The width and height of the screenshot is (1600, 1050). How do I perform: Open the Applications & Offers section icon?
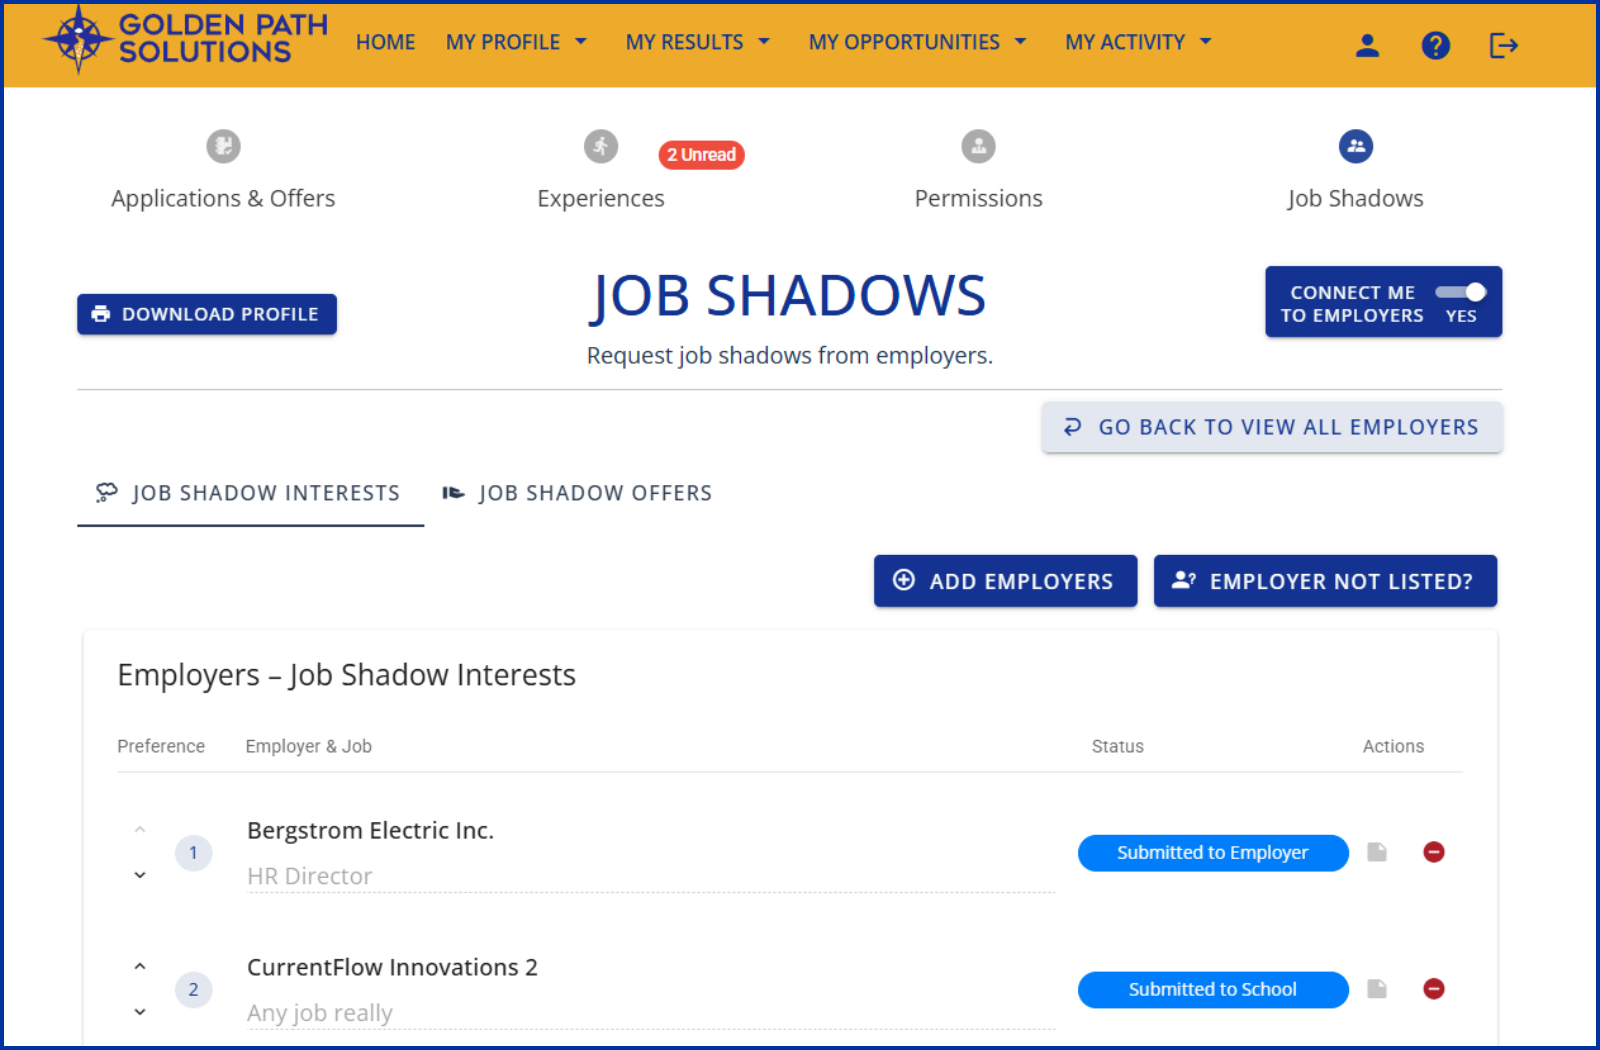point(223,146)
